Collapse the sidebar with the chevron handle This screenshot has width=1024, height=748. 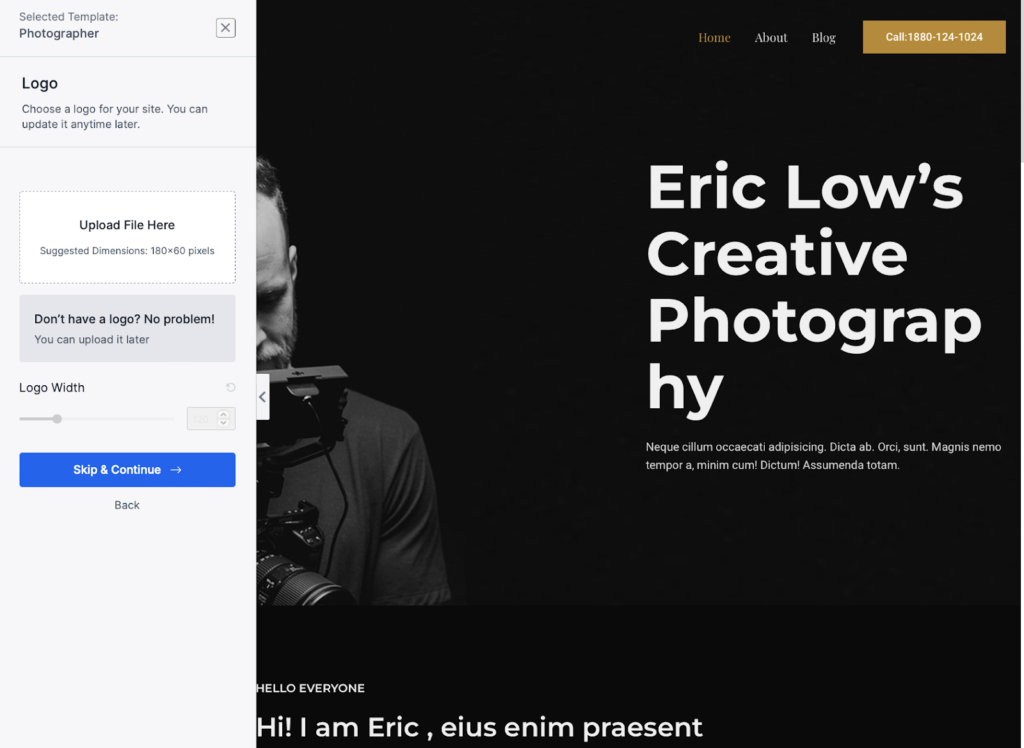tap(263, 397)
